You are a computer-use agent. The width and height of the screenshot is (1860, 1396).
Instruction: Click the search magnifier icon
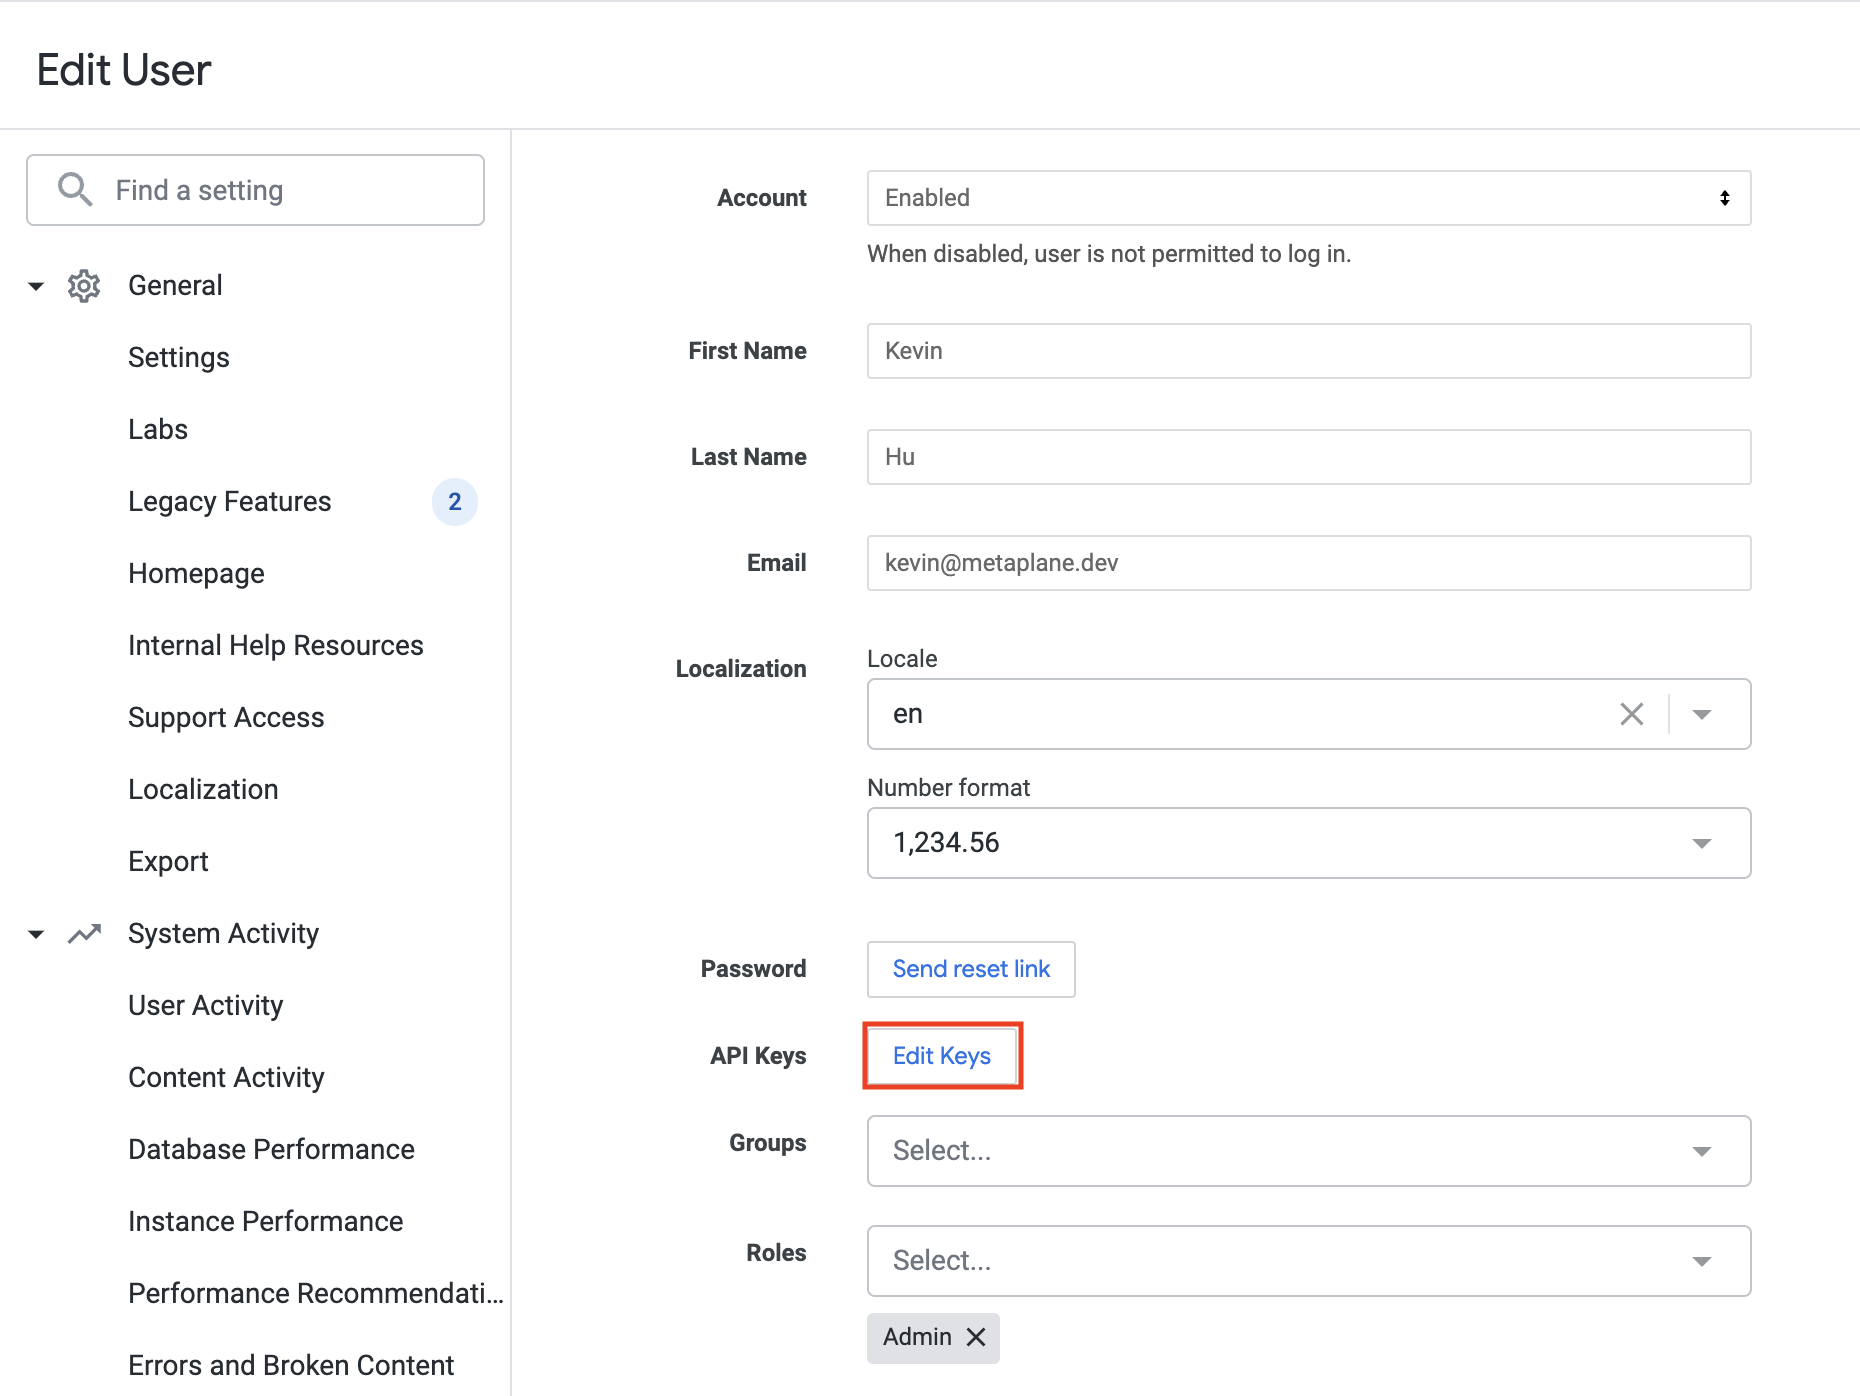[x=75, y=189]
